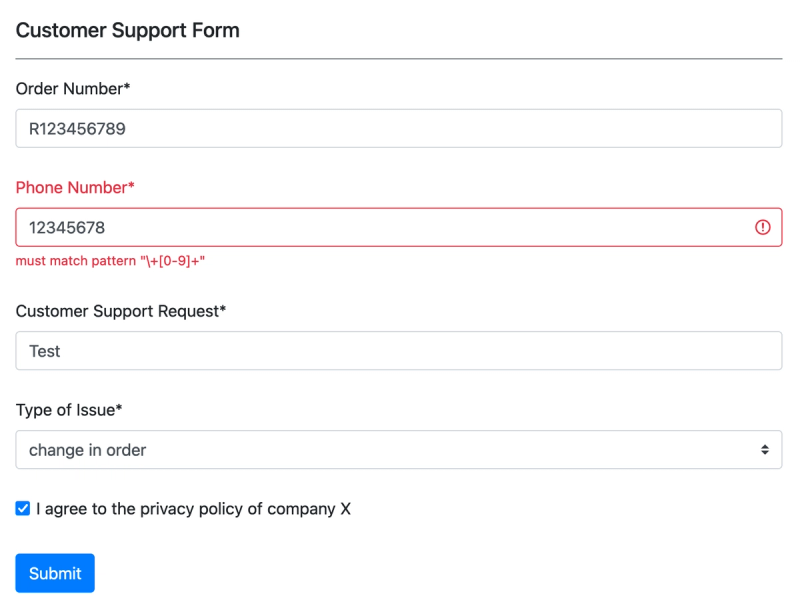Click the "Order Number*" label
This screenshot has height=616, width=800.
point(73,89)
